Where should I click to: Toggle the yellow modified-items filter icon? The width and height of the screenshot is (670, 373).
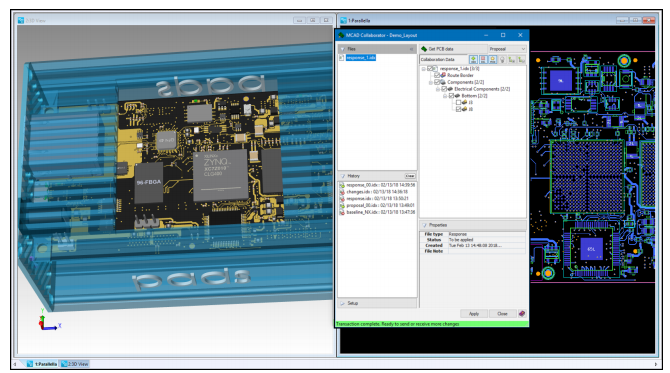[x=493, y=59]
